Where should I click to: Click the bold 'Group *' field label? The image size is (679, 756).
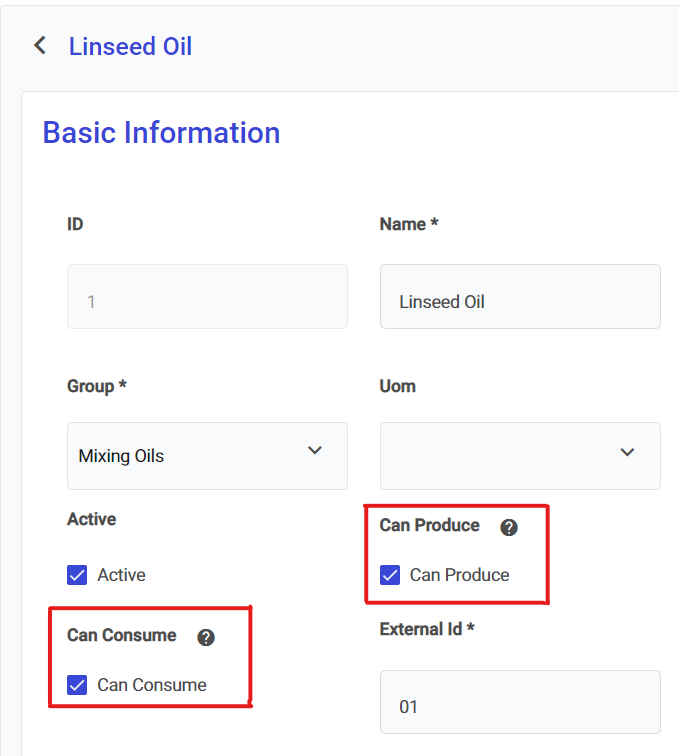click(x=96, y=386)
